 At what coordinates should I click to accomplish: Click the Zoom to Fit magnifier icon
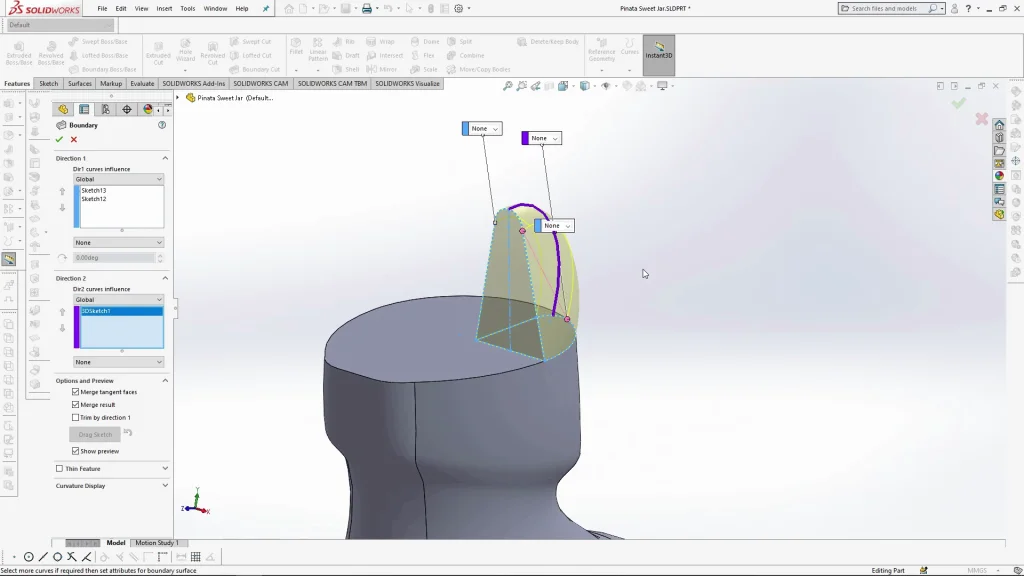coord(508,86)
